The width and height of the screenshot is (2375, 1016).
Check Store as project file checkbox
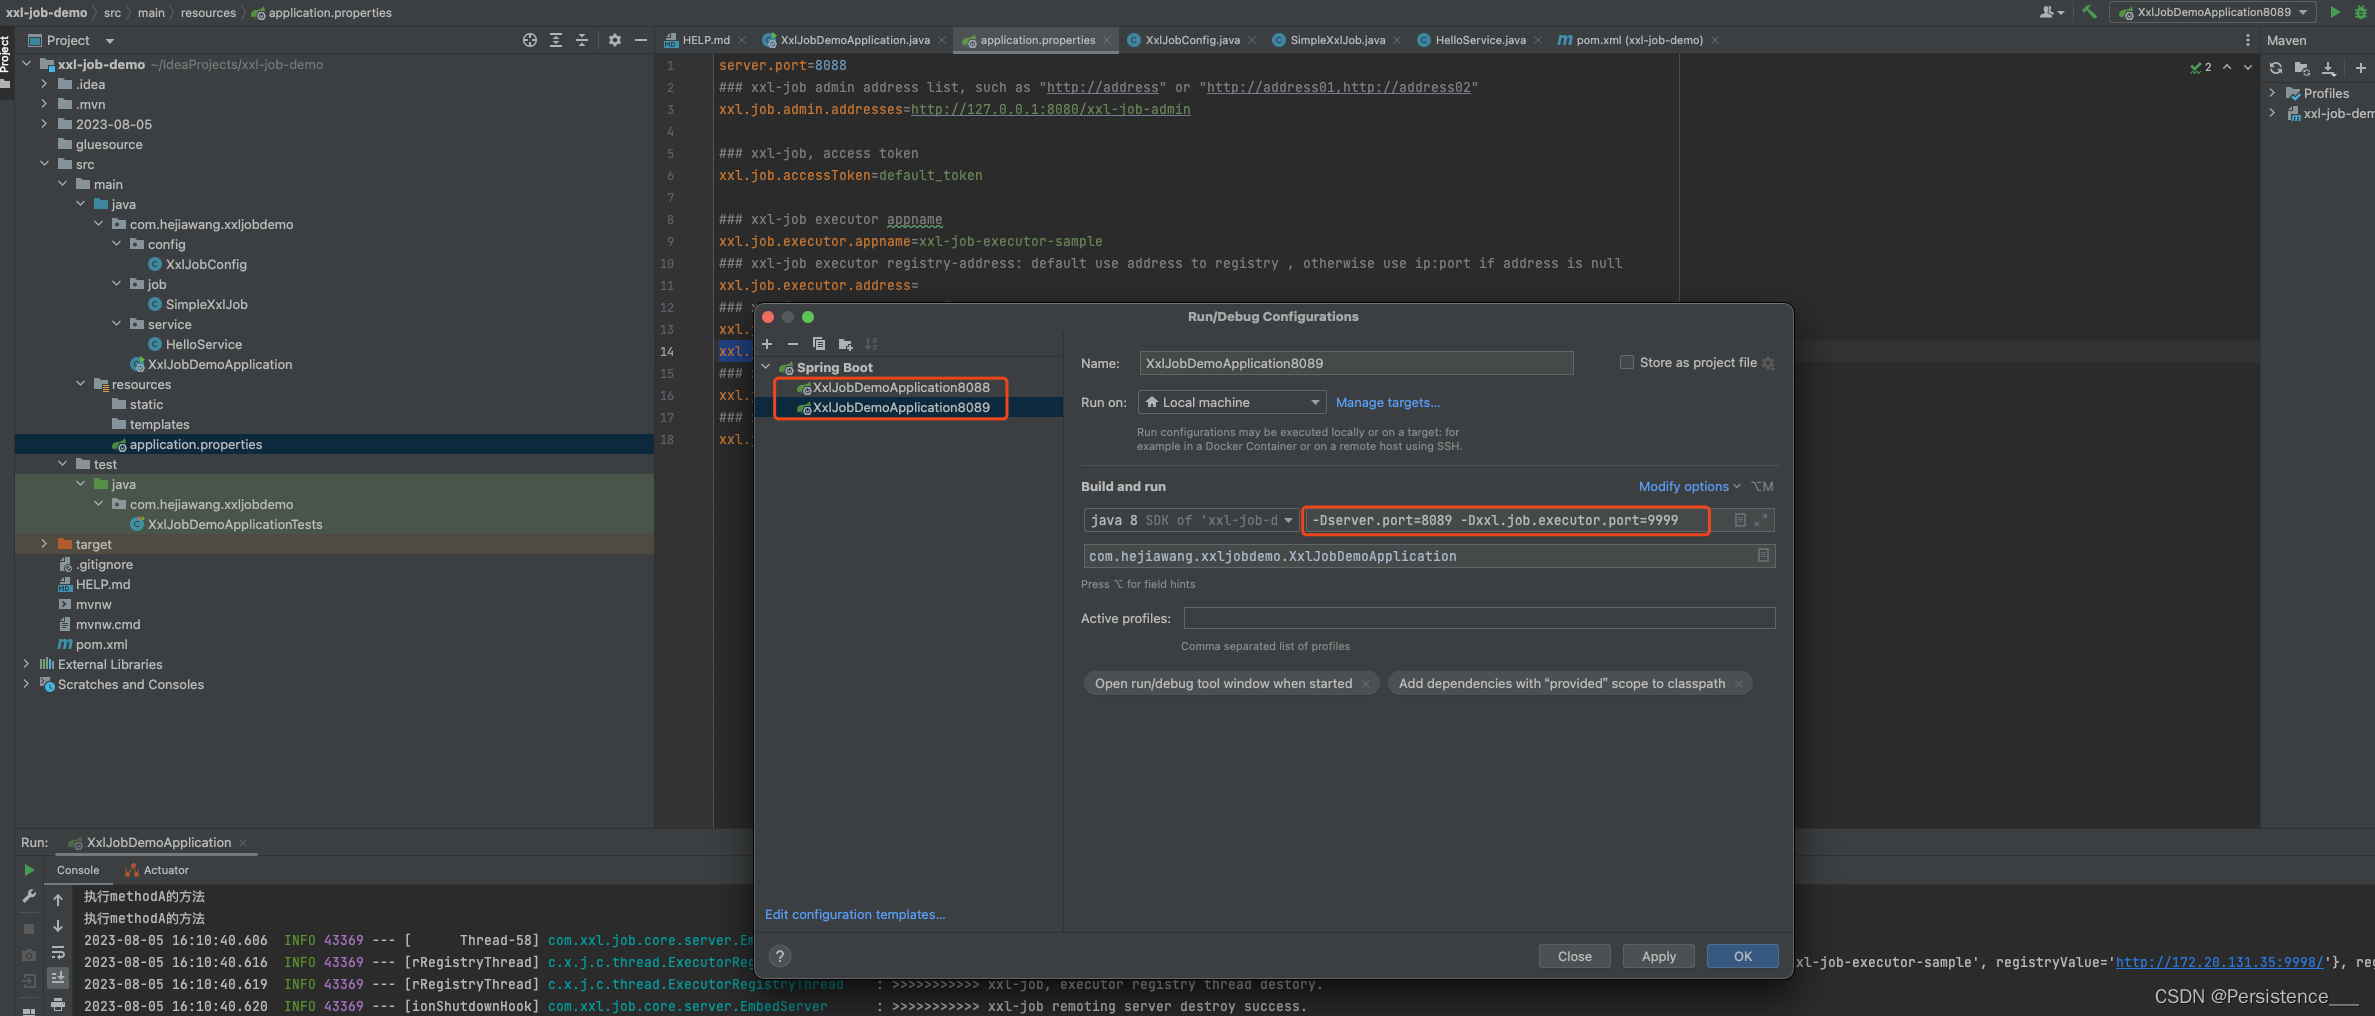point(1627,362)
